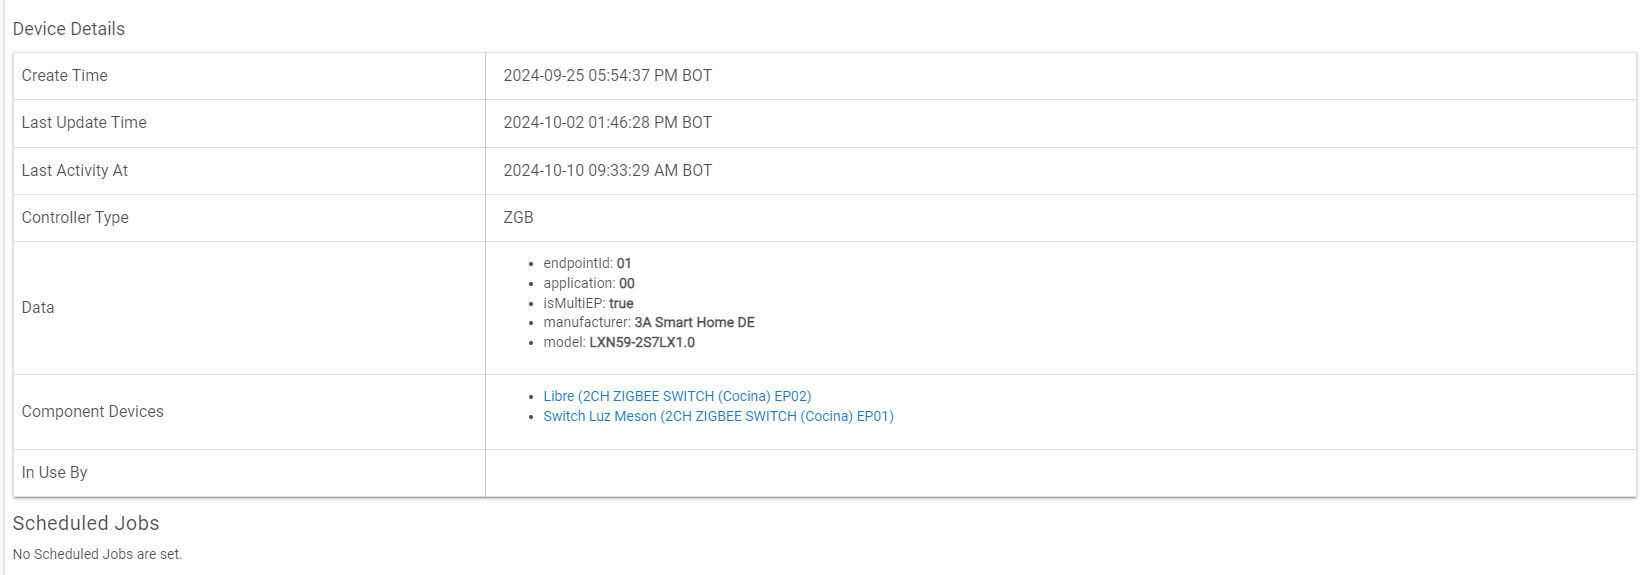Click the Component Devices label
The height and width of the screenshot is (575, 1643).
pos(93,412)
